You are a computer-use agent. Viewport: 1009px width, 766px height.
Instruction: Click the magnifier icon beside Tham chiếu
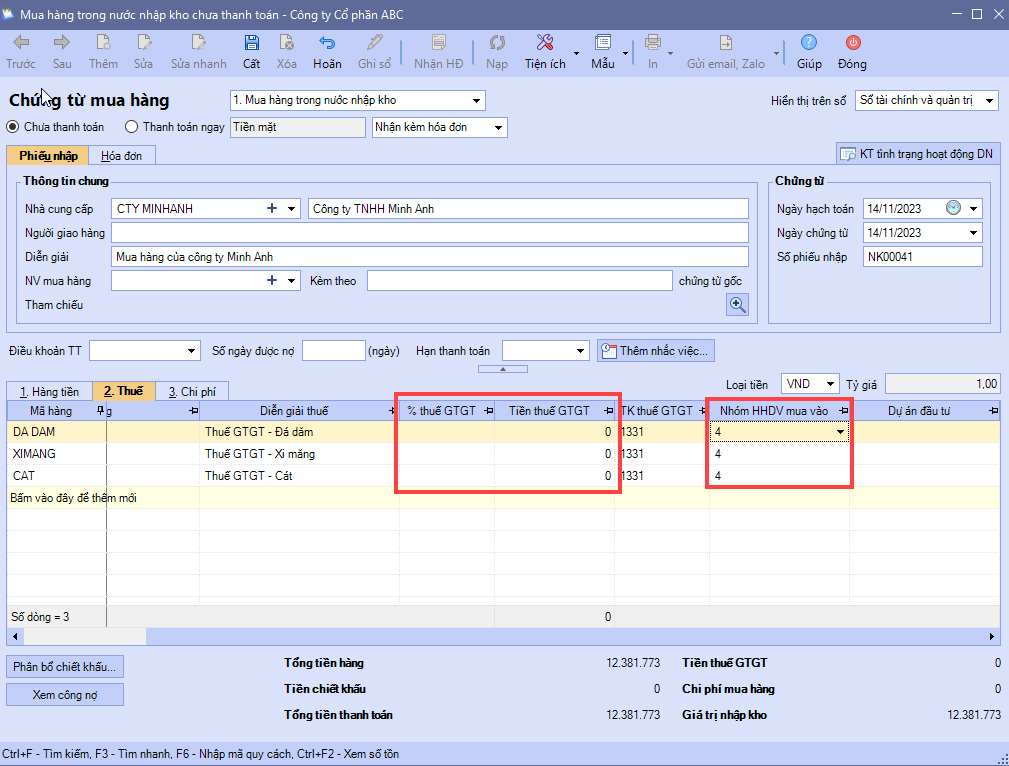point(738,305)
